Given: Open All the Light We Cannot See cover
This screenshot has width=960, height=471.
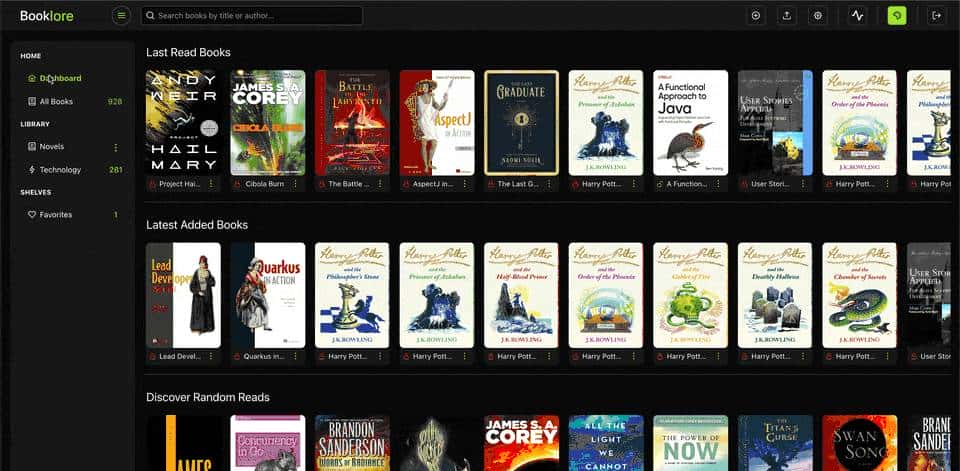Looking at the screenshot, I should coord(606,443).
